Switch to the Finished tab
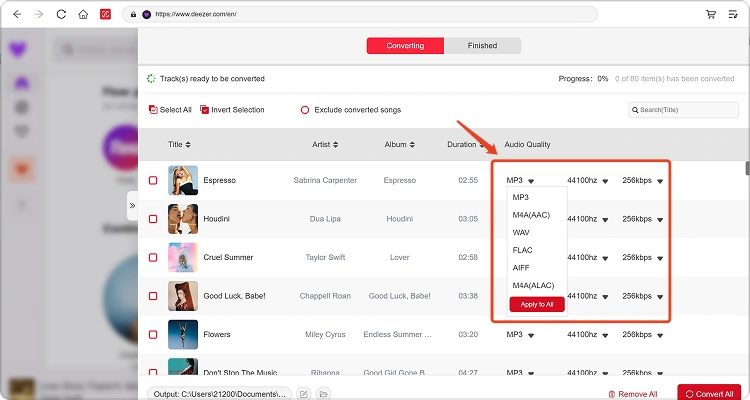Screen dimensions: 750x400 (482, 45)
